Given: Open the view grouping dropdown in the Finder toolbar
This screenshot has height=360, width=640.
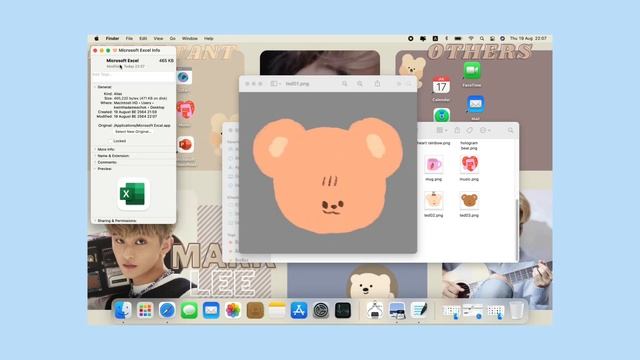Looking at the screenshot, I should click(442, 130).
